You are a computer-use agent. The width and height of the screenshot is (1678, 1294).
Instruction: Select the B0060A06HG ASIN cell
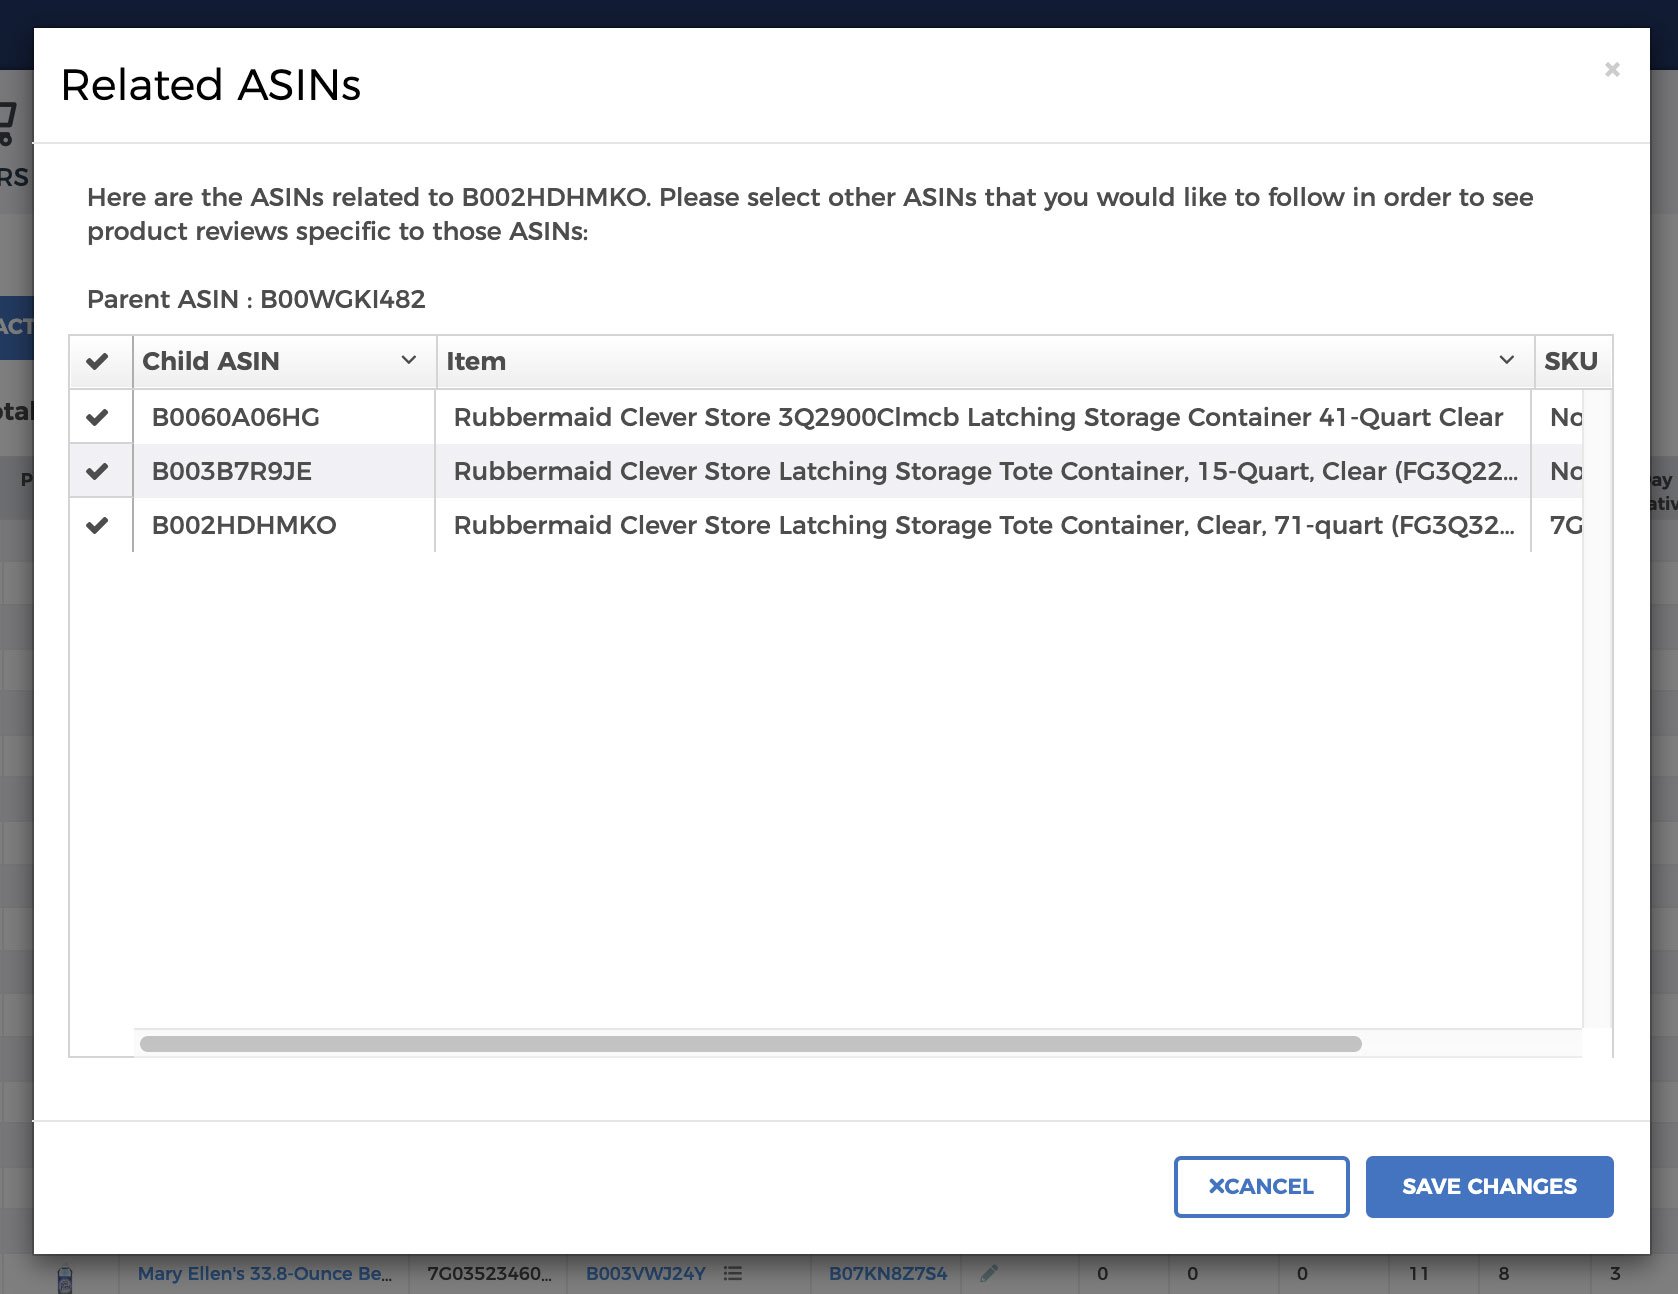[x=284, y=417]
